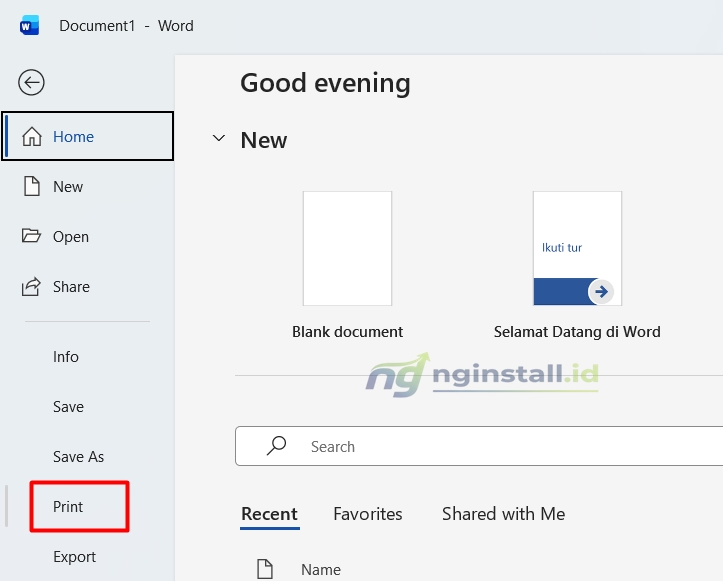The height and width of the screenshot is (581, 723).
Task: Click the file-type icon column header
Action: click(265, 569)
